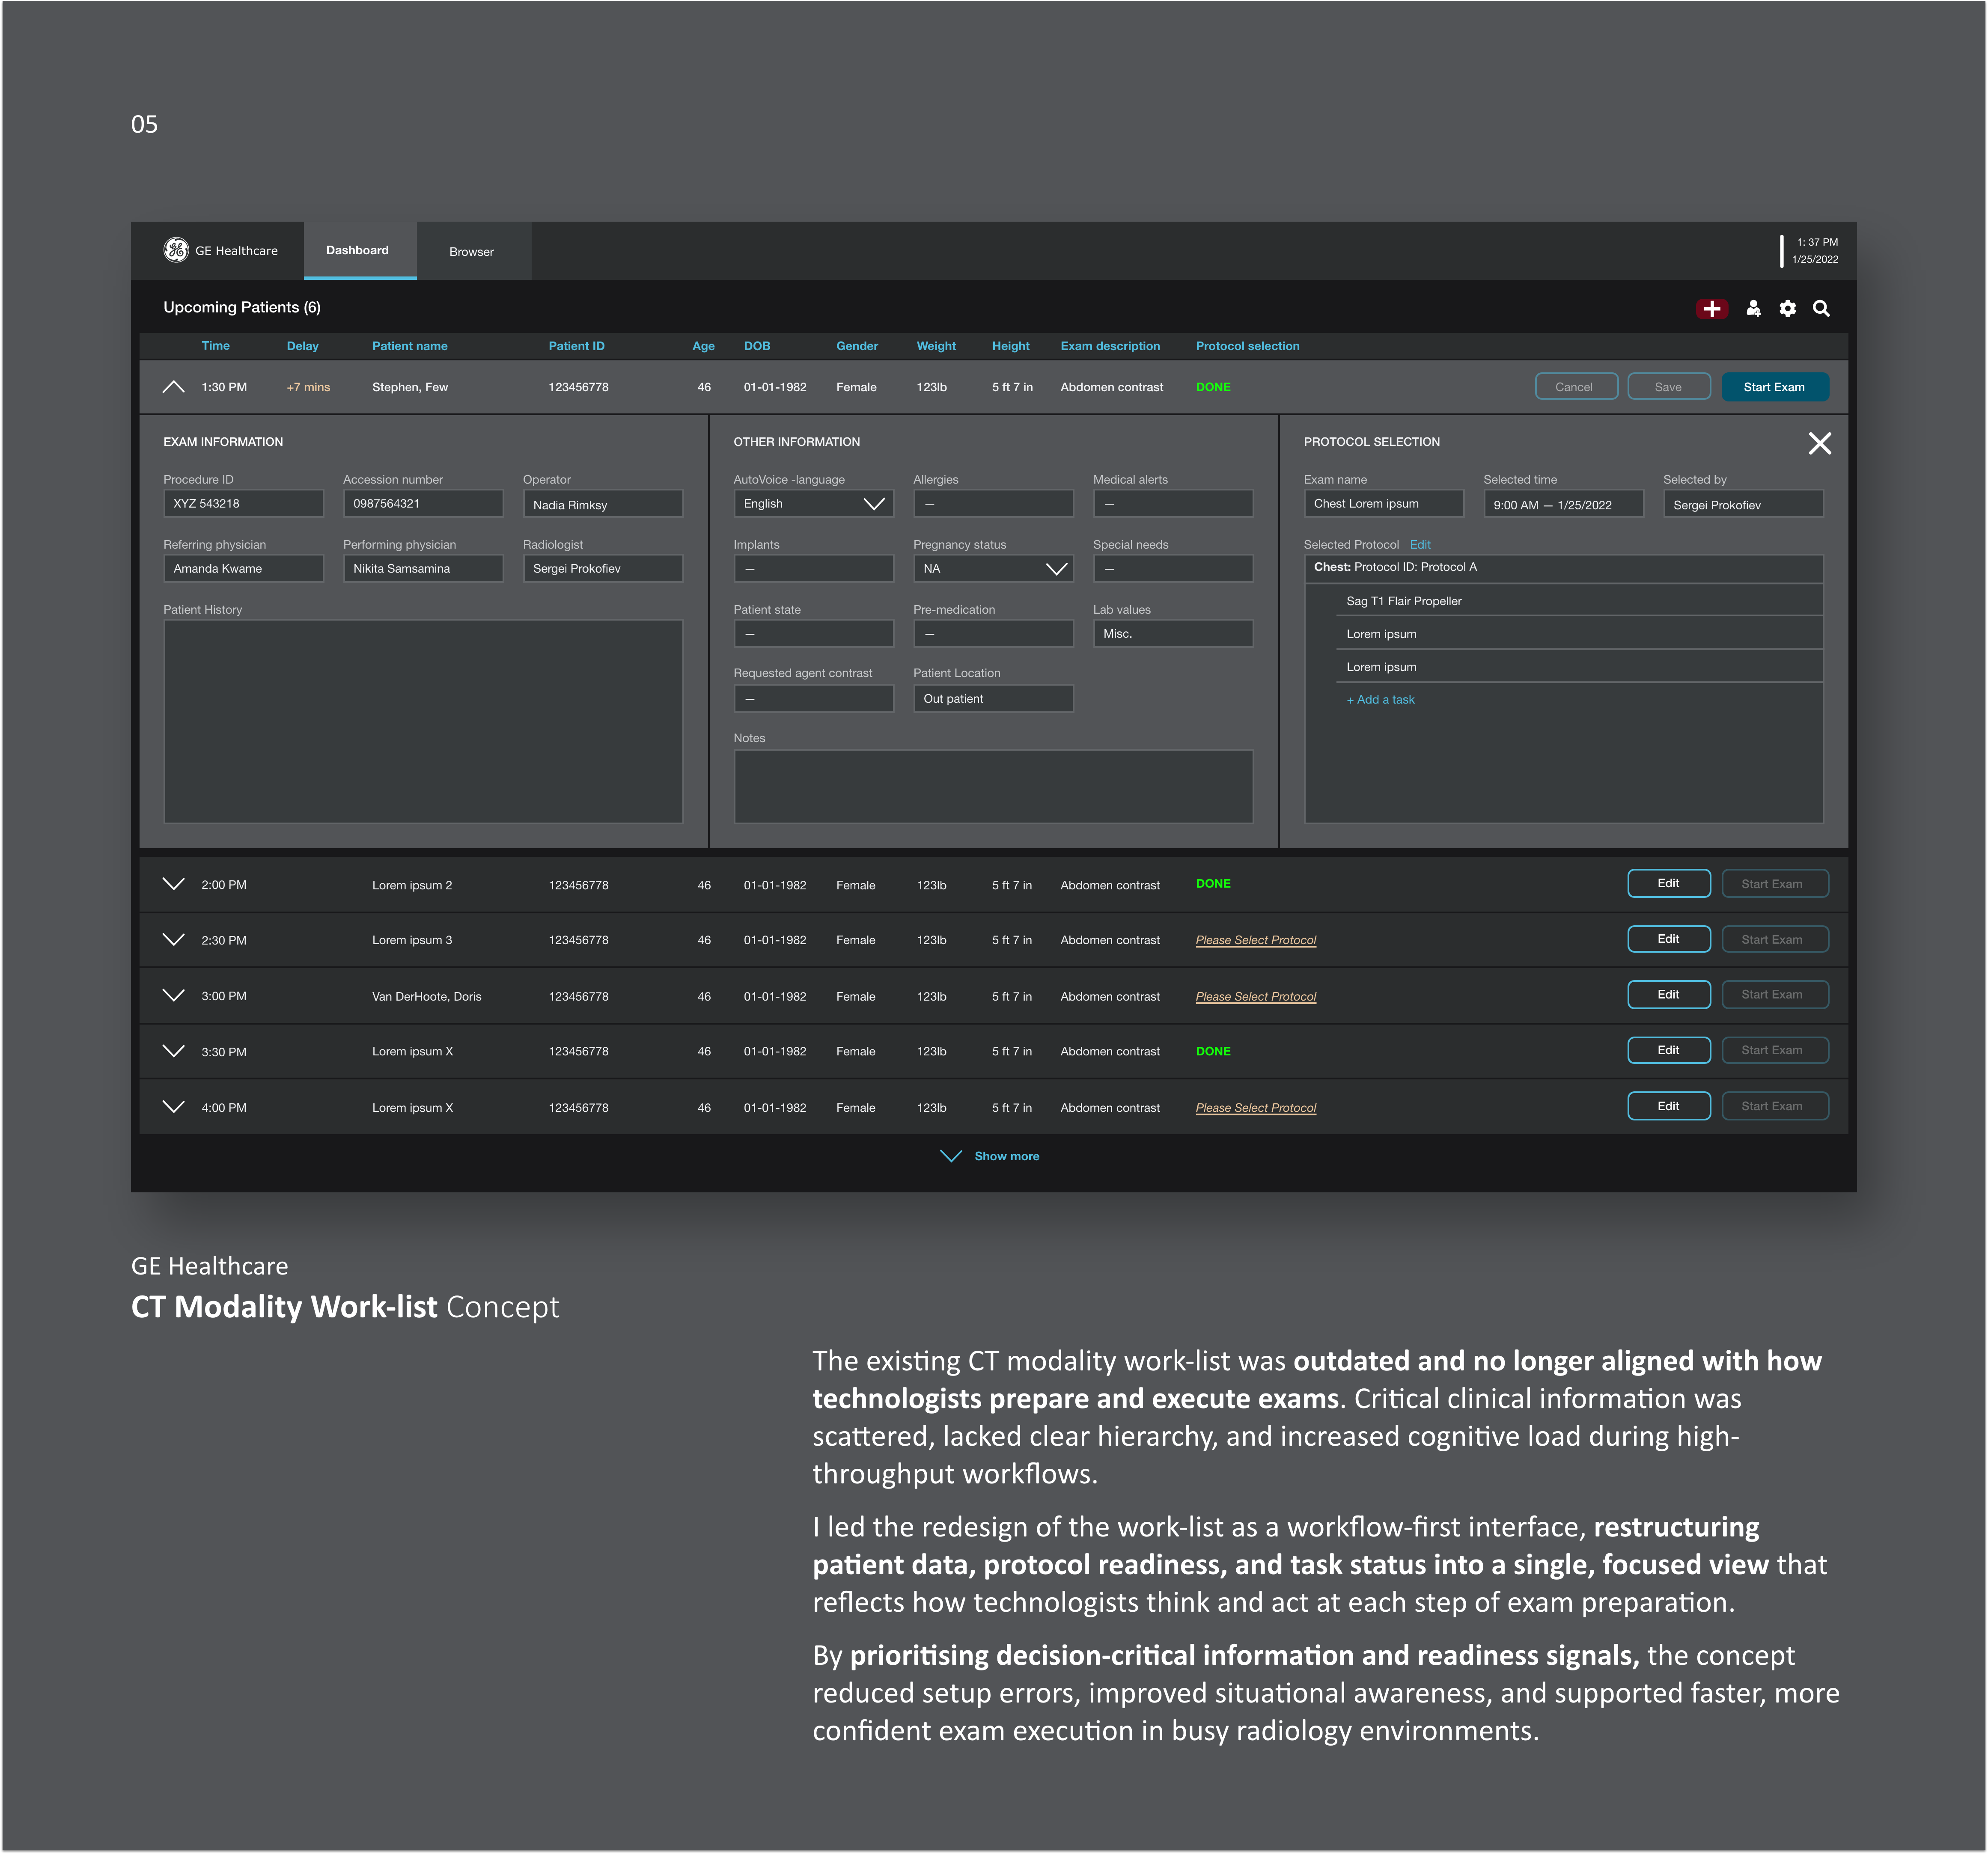Click Please Select Protocol for Van DerHoote, Doris

[x=1255, y=996]
